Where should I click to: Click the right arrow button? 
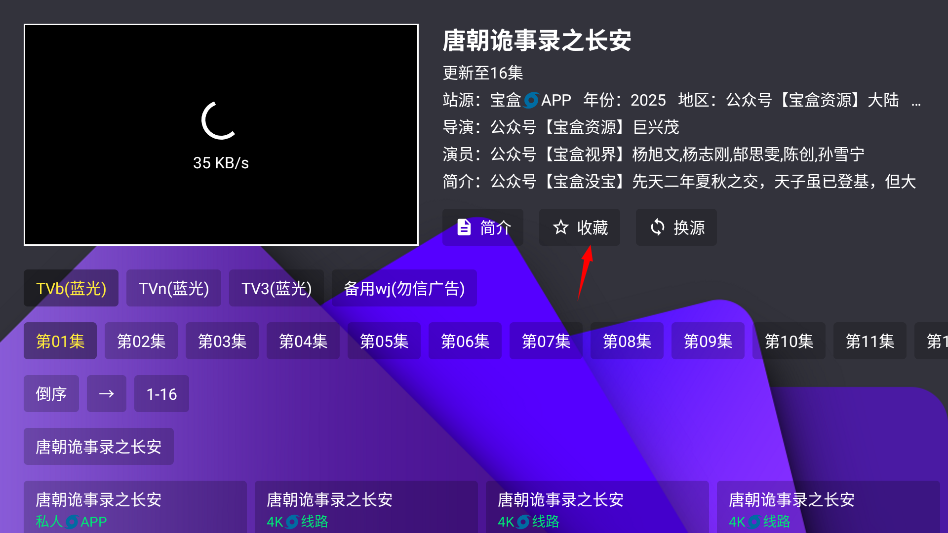tap(106, 394)
